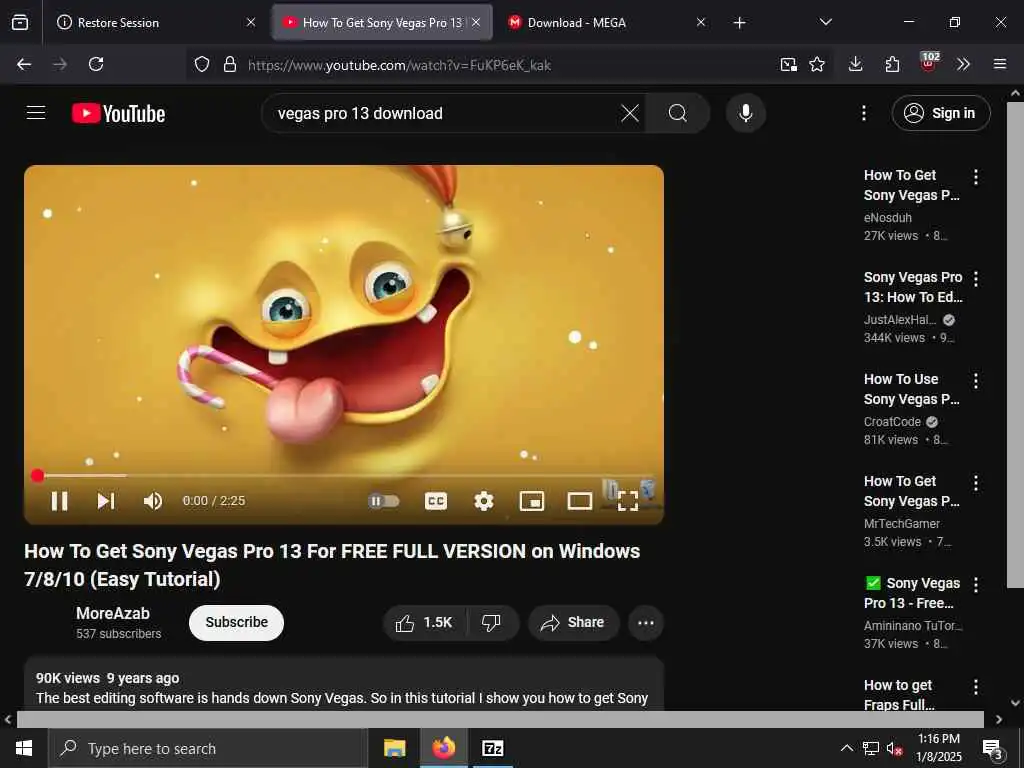The image size is (1024, 768).
Task: Open Firefox View icon
Action: click(x=20, y=22)
